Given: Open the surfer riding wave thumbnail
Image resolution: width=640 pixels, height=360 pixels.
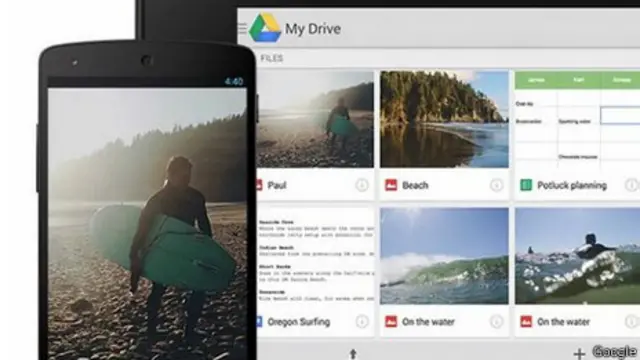Looking at the screenshot, I should (x=577, y=256).
